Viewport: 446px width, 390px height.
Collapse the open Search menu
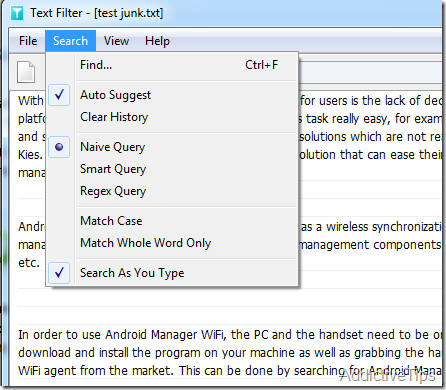point(70,41)
